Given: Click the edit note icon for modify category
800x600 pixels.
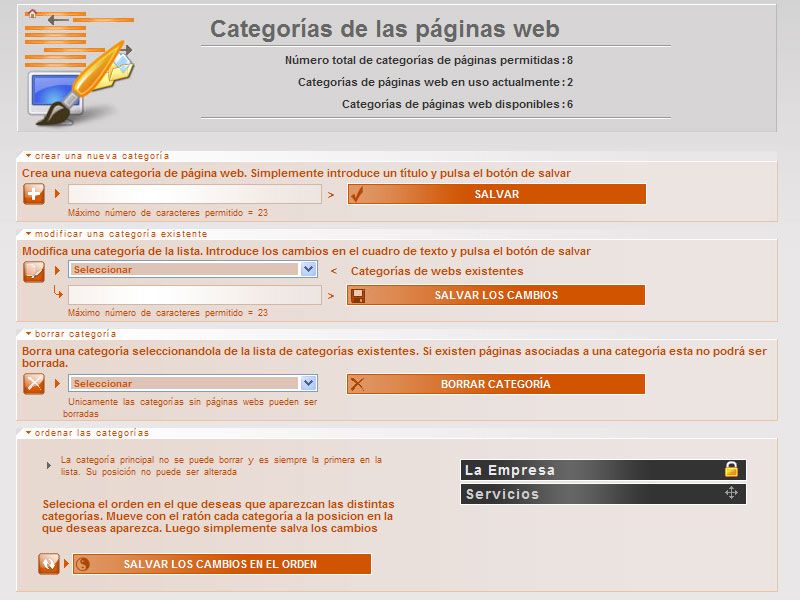Looking at the screenshot, I should click(34, 271).
